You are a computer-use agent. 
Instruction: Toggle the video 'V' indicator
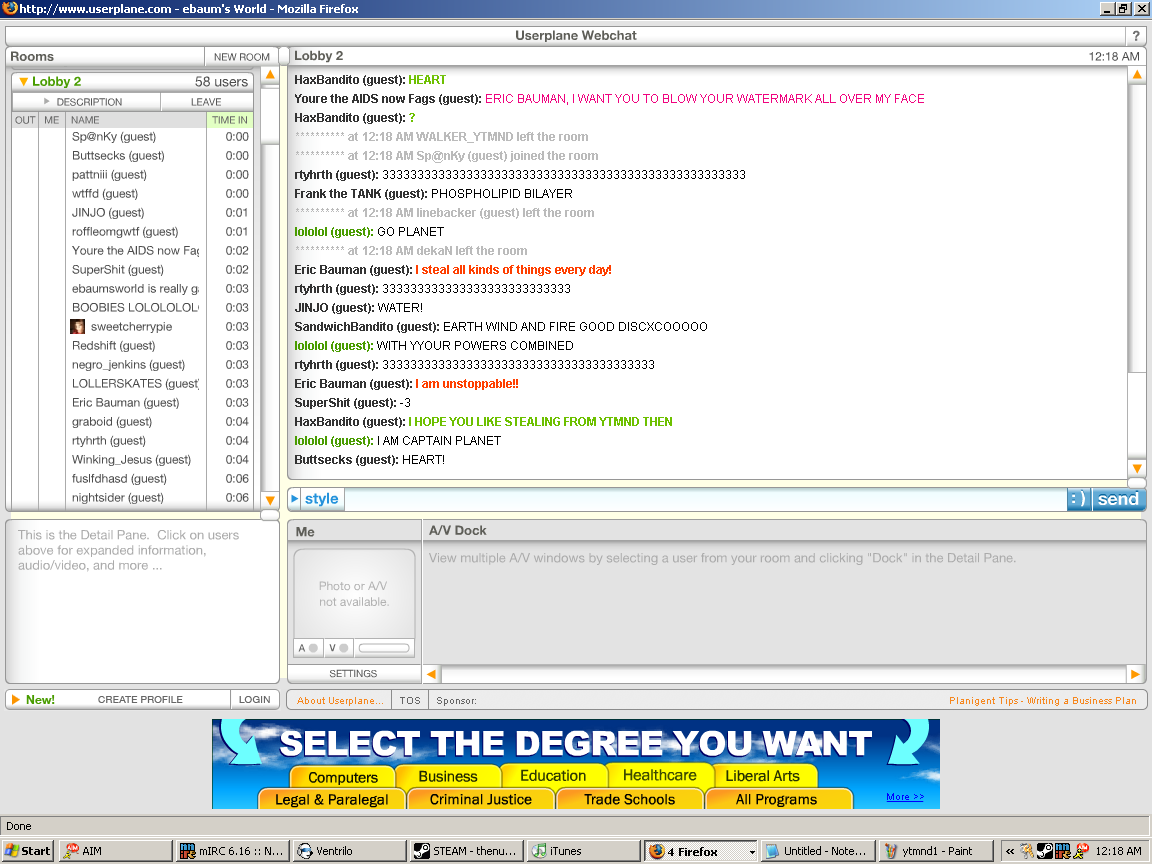pos(338,648)
